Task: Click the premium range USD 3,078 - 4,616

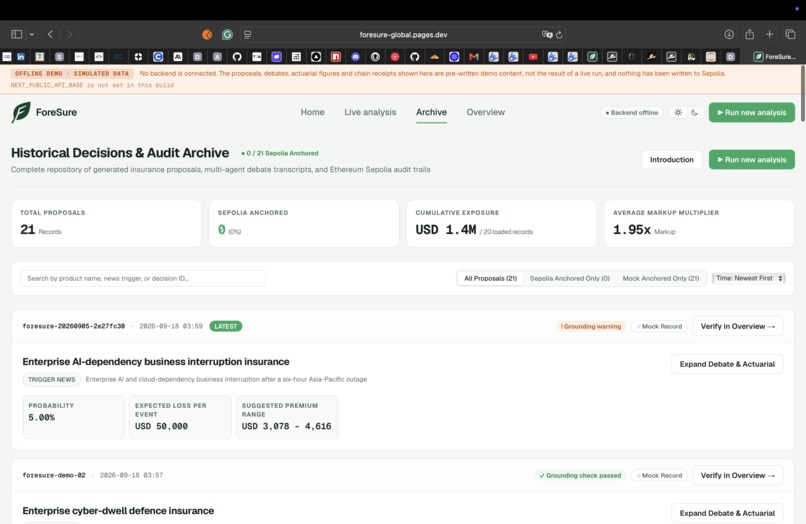Action: click(286, 426)
